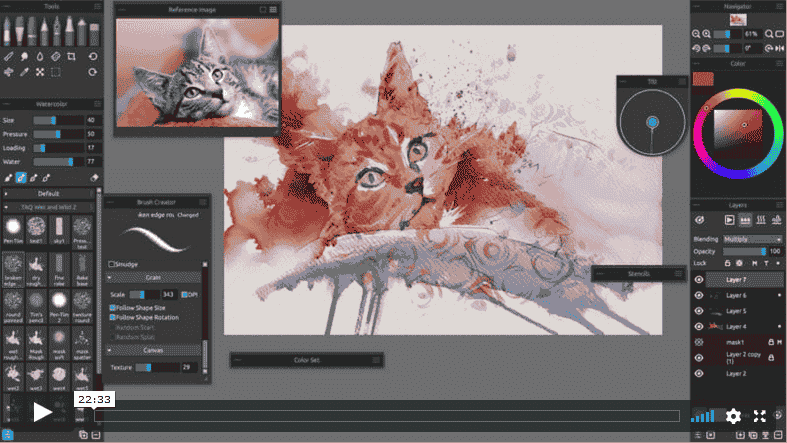The width and height of the screenshot is (787, 443).
Task: Select the dry rough brush preset
Action: 36,269
